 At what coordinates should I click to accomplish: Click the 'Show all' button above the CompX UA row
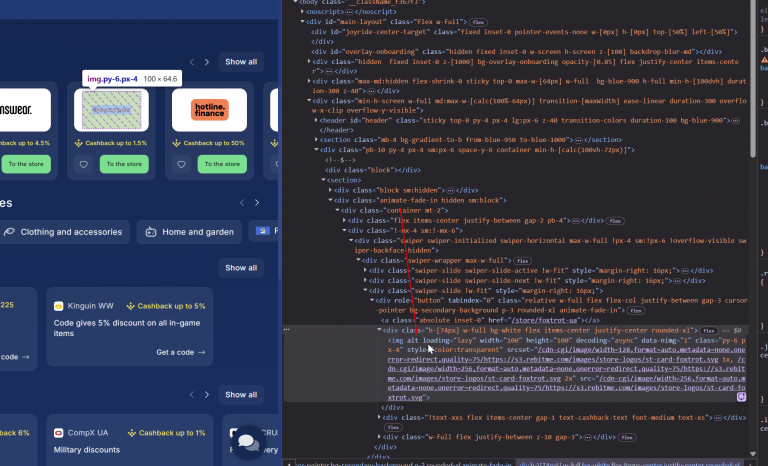tap(241, 394)
